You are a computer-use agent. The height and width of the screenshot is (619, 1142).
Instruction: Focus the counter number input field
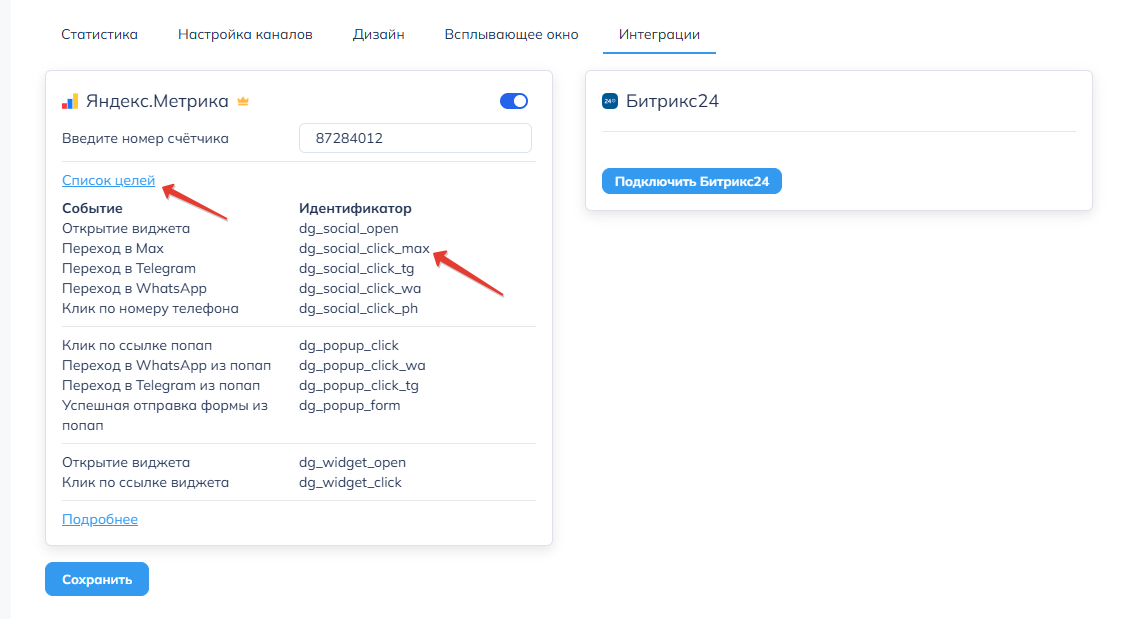pyautogui.click(x=415, y=138)
